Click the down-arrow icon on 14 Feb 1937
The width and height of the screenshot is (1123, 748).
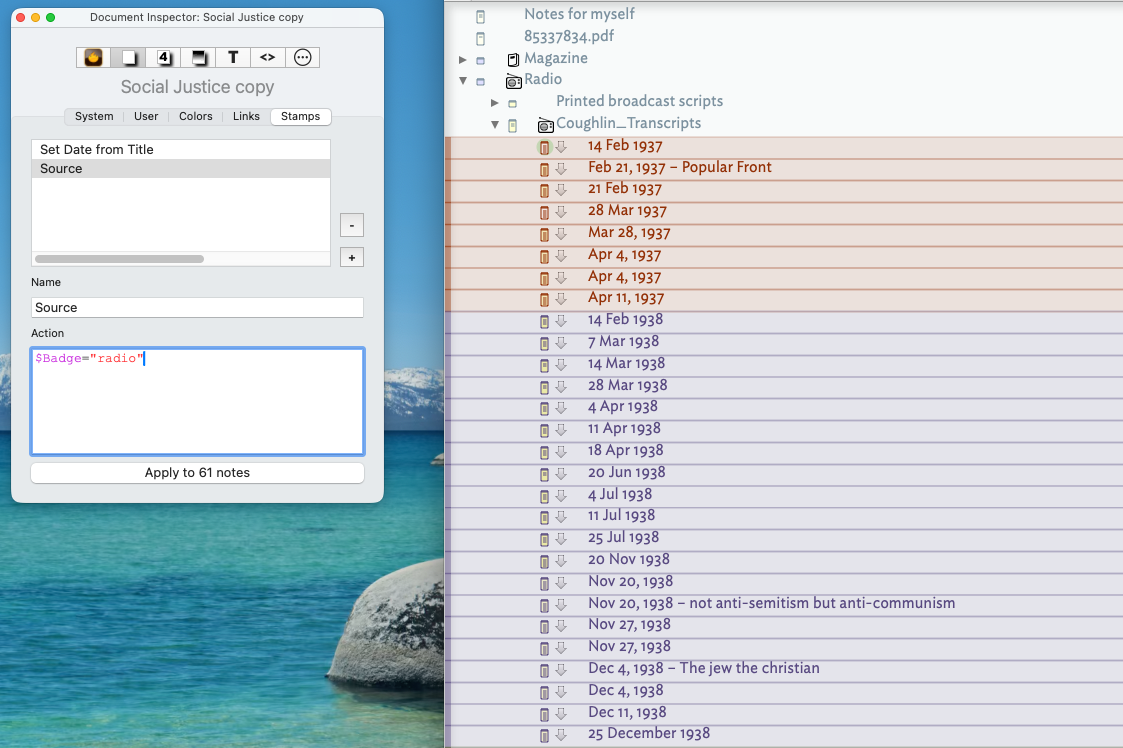click(x=561, y=147)
